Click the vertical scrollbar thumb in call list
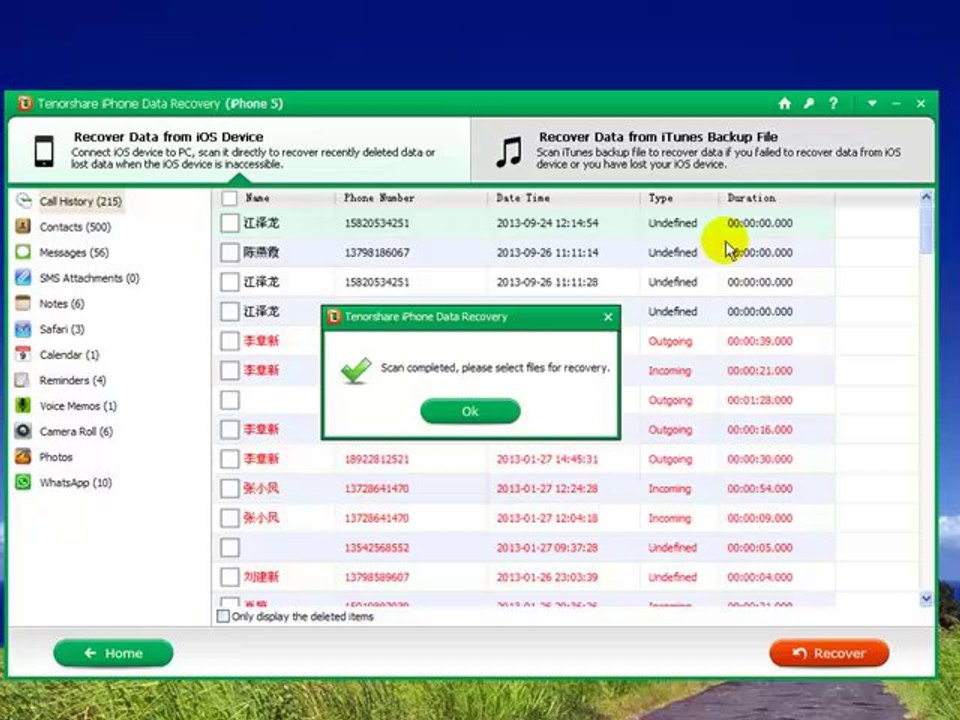960x720 pixels. [x=926, y=230]
